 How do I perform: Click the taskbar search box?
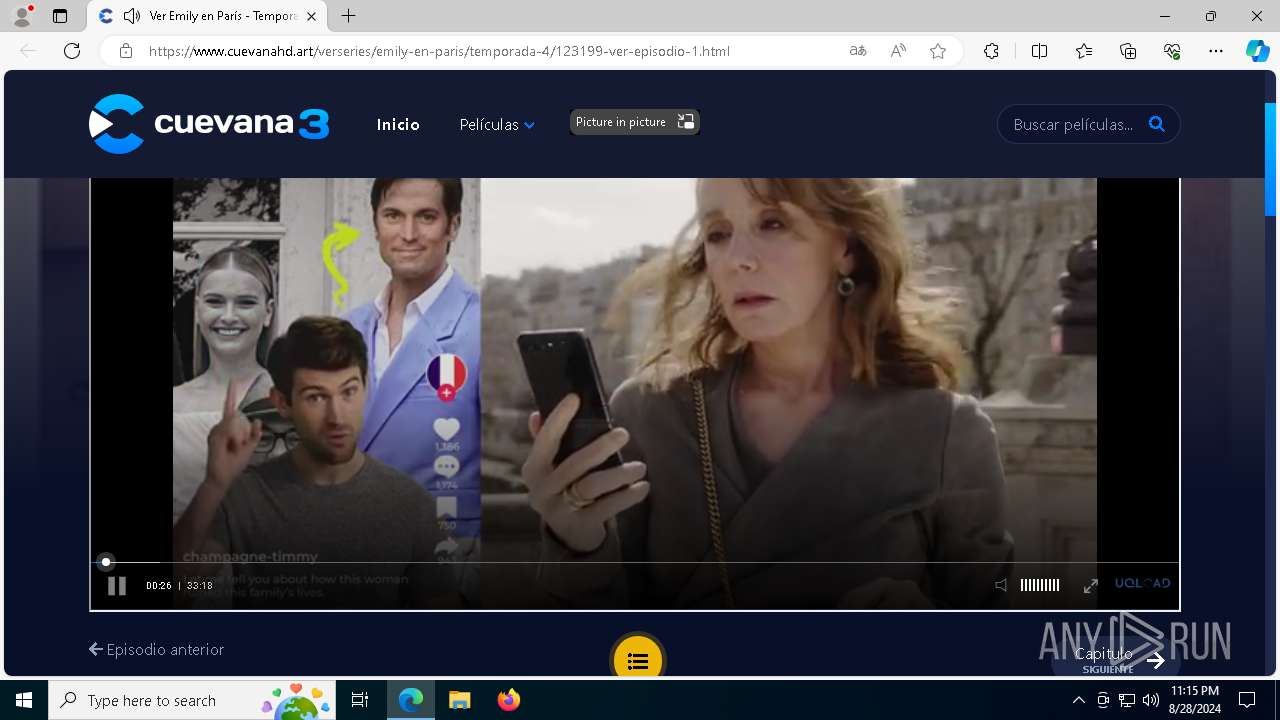(192, 700)
